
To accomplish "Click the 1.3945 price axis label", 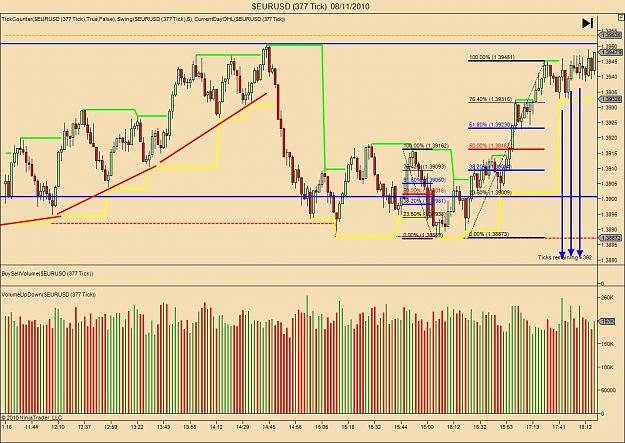I will 610,61.
